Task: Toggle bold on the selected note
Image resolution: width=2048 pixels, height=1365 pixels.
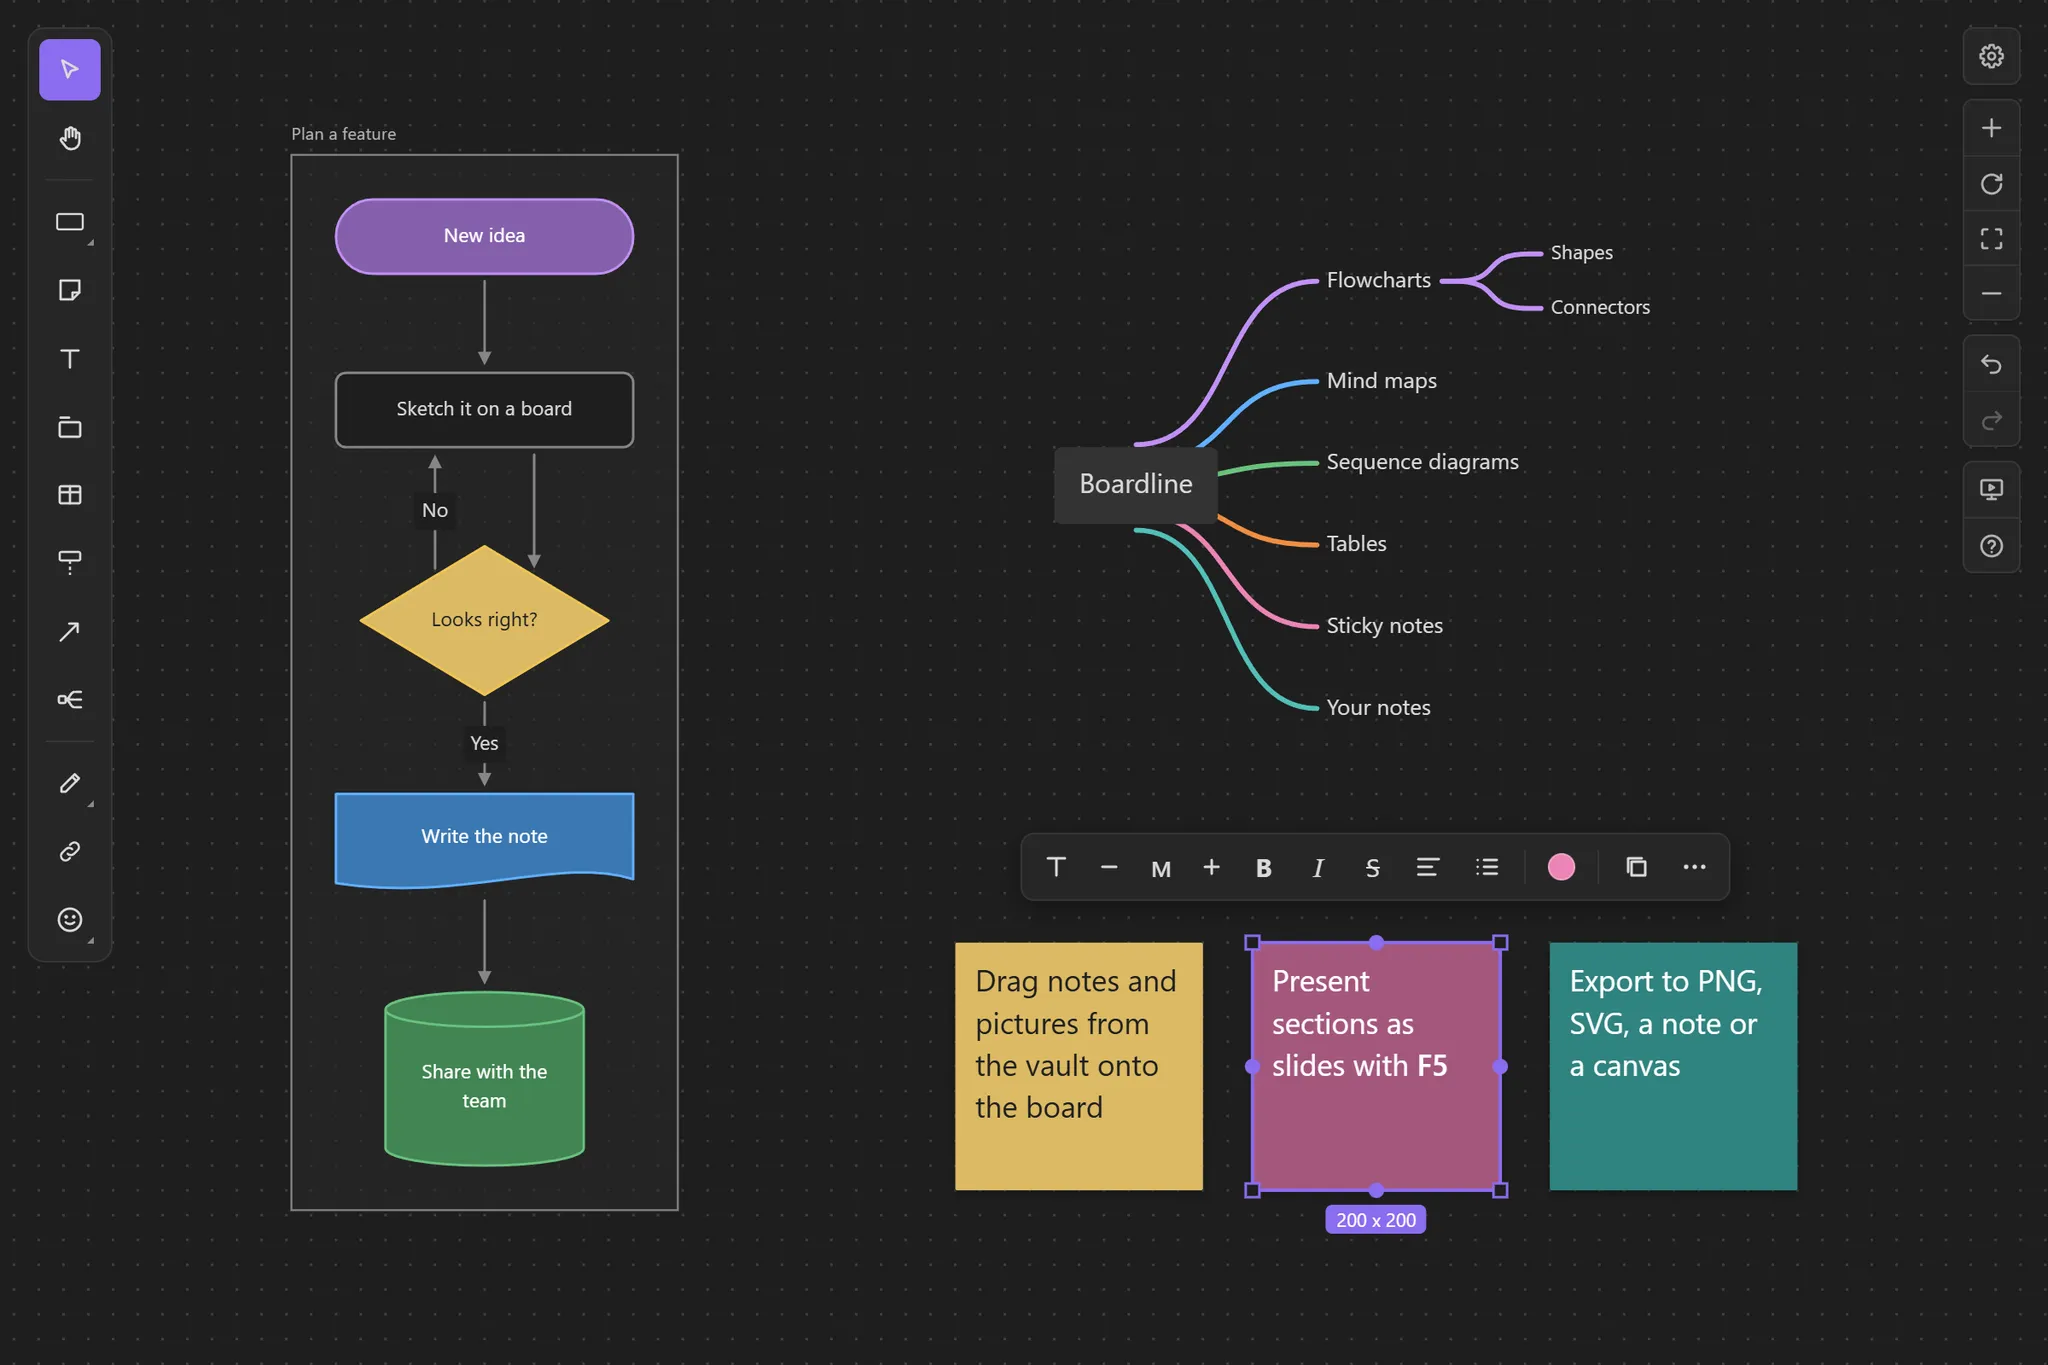Action: [x=1264, y=868]
